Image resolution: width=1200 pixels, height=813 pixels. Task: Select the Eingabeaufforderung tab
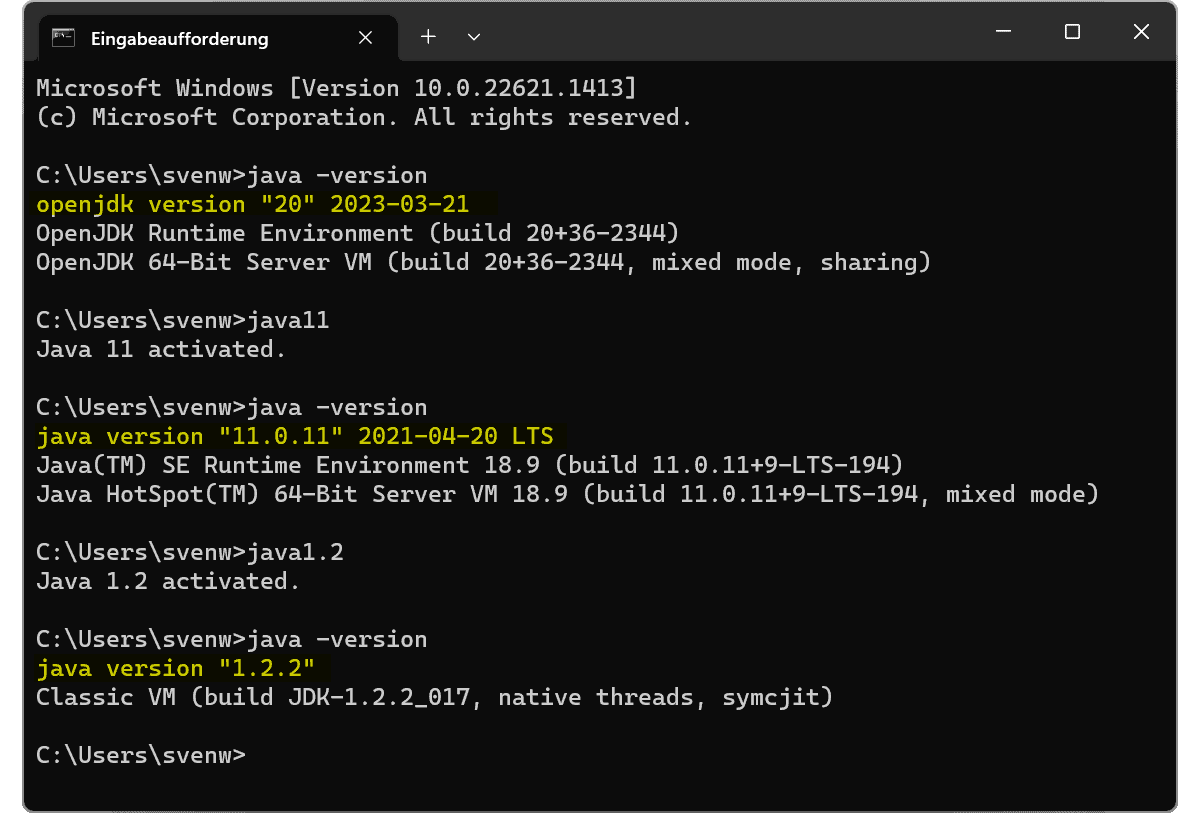180,38
